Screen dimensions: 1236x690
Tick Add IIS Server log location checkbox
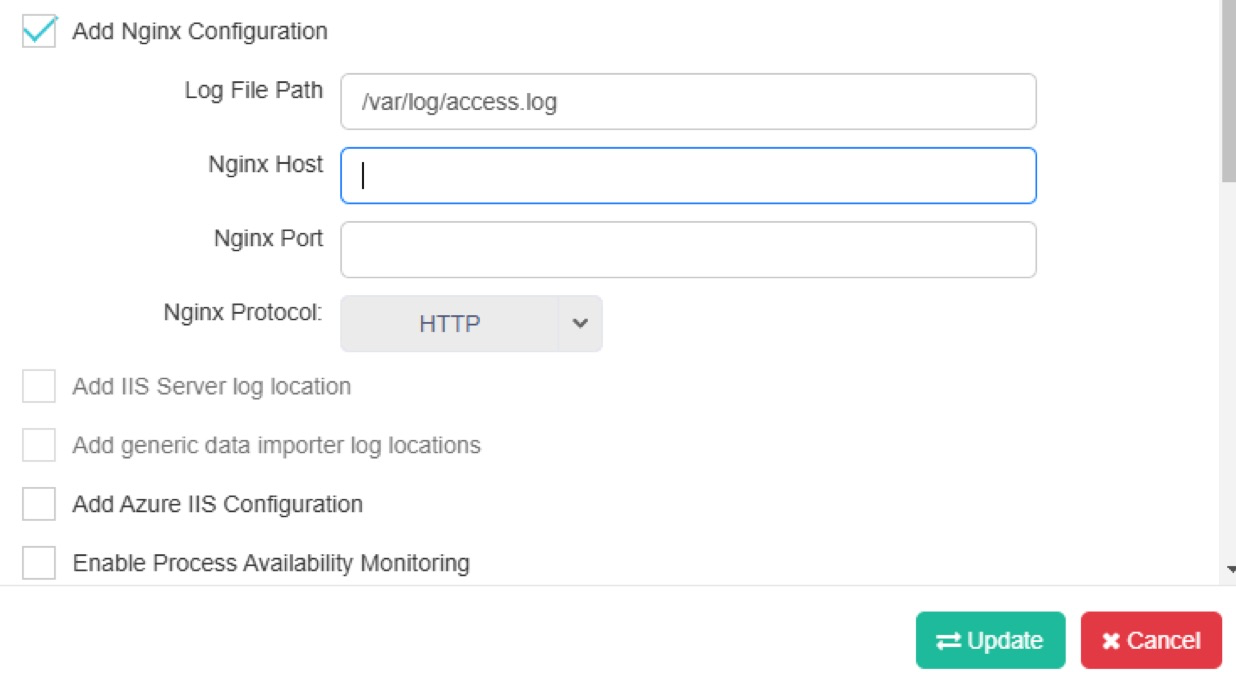tap(39, 386)
